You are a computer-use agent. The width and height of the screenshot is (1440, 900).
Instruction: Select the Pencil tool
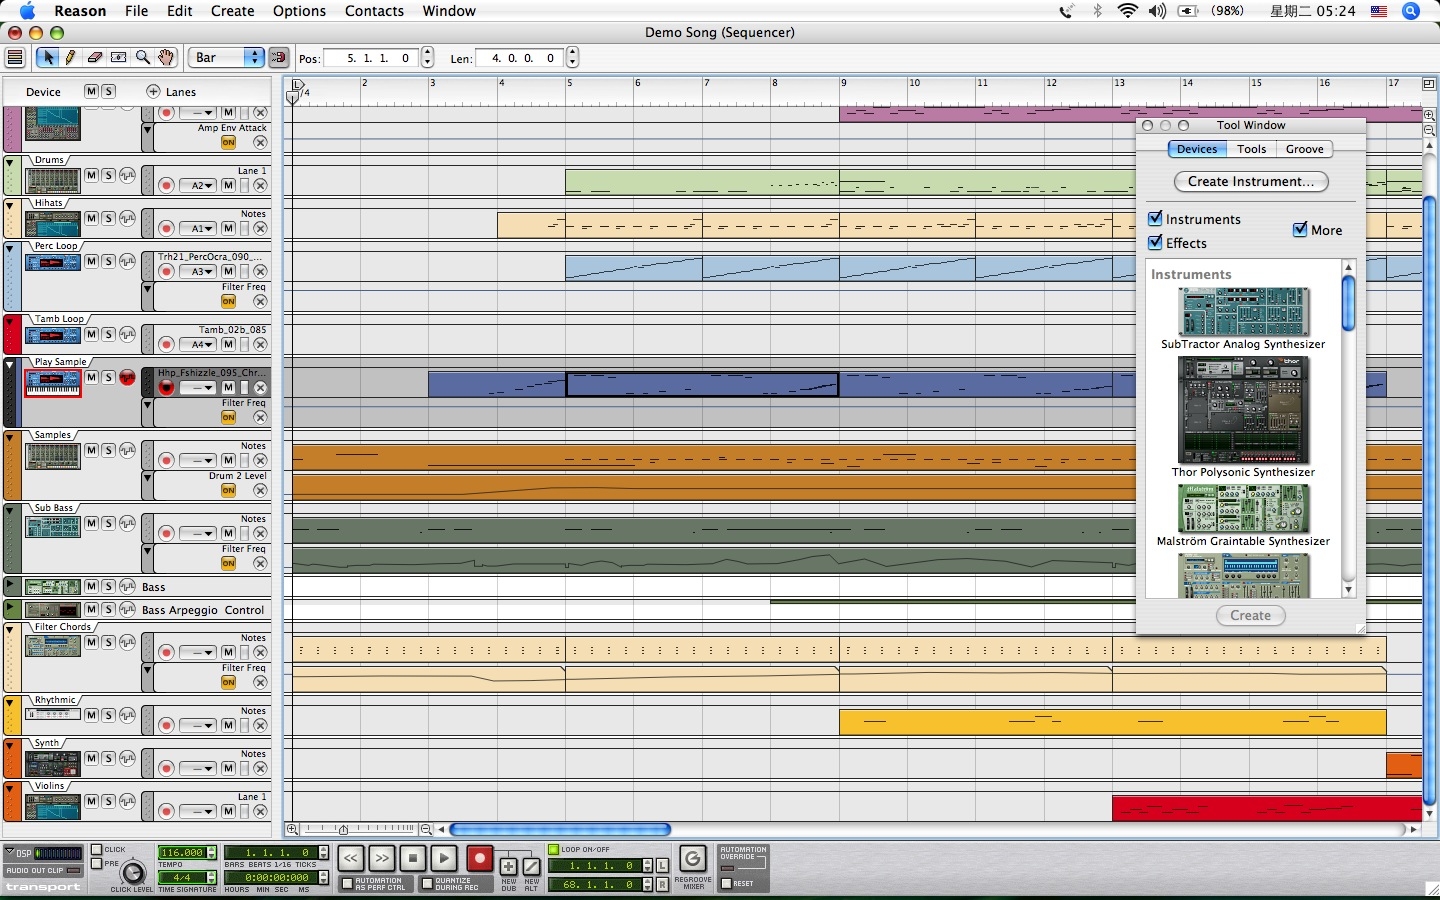(70, 58)
